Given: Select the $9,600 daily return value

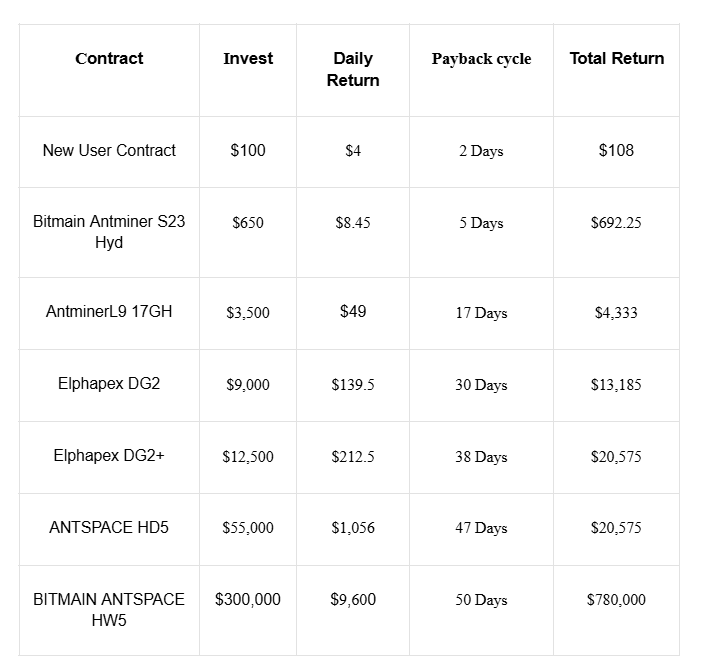Looking at the screenshot, I should point(353,600).
